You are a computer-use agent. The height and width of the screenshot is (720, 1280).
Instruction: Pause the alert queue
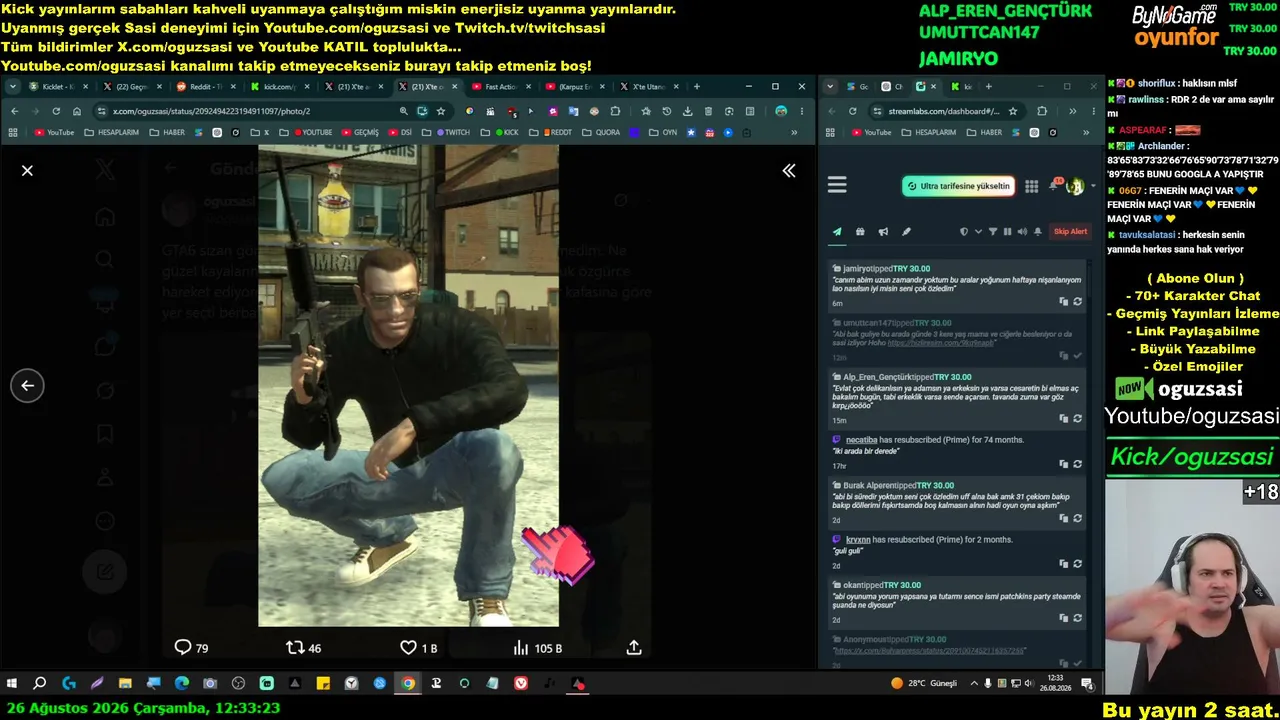point(1007,232)
